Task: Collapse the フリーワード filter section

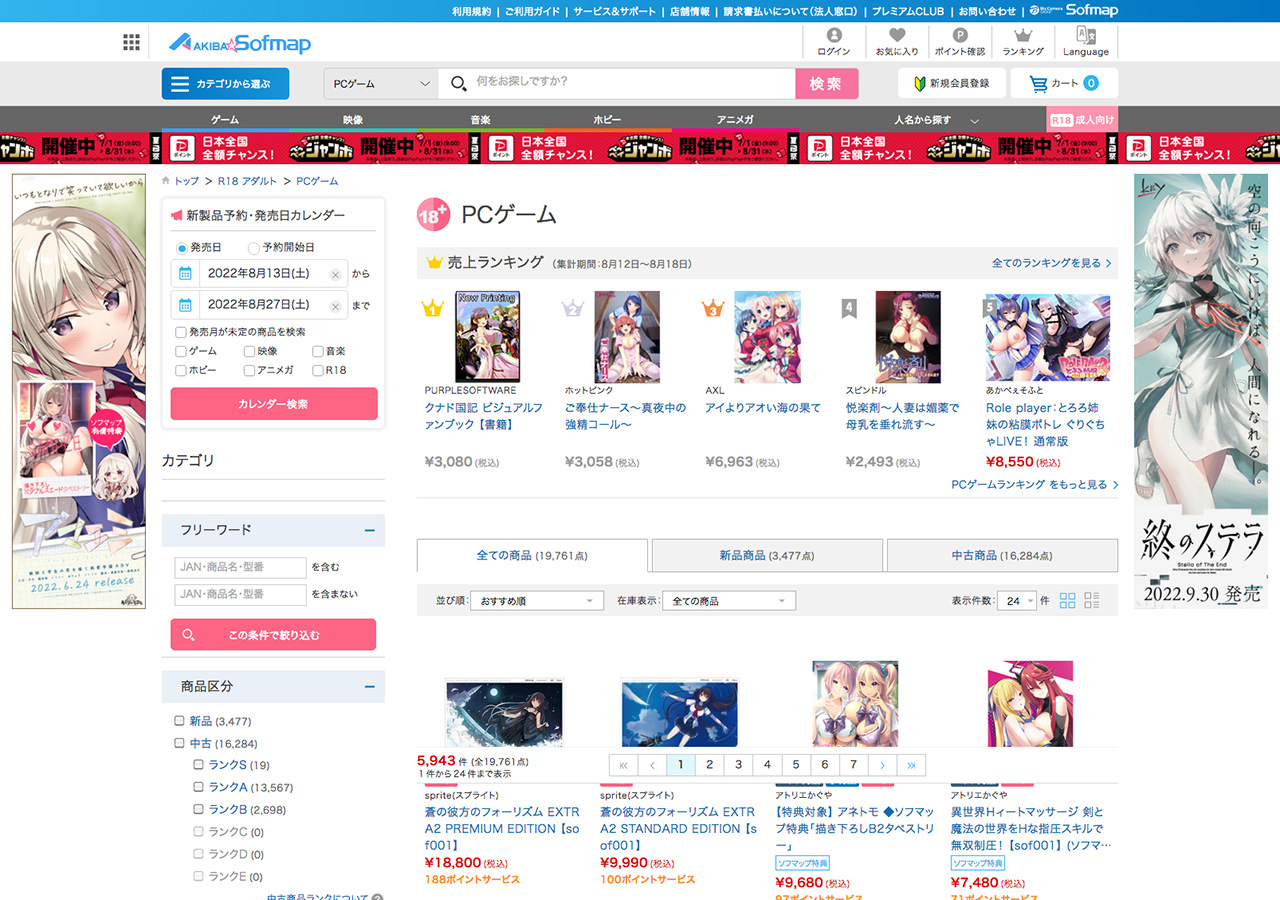Action: coord(370,530)
